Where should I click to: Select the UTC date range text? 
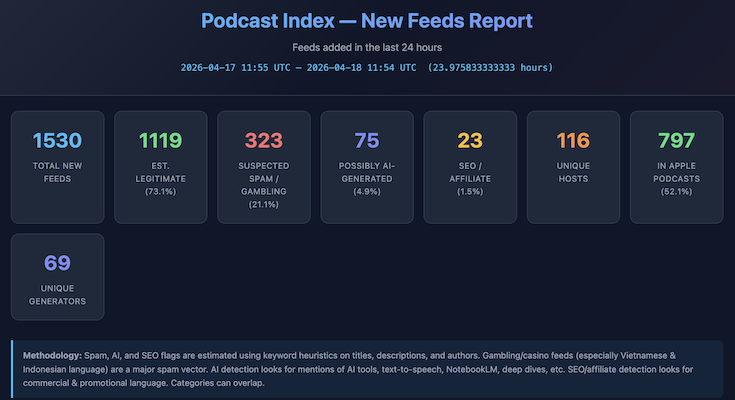(298, 67)
